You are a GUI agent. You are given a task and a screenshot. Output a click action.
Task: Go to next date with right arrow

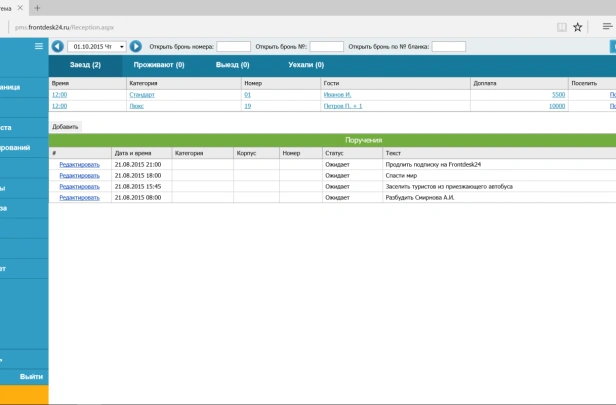[x=136, y=46]
